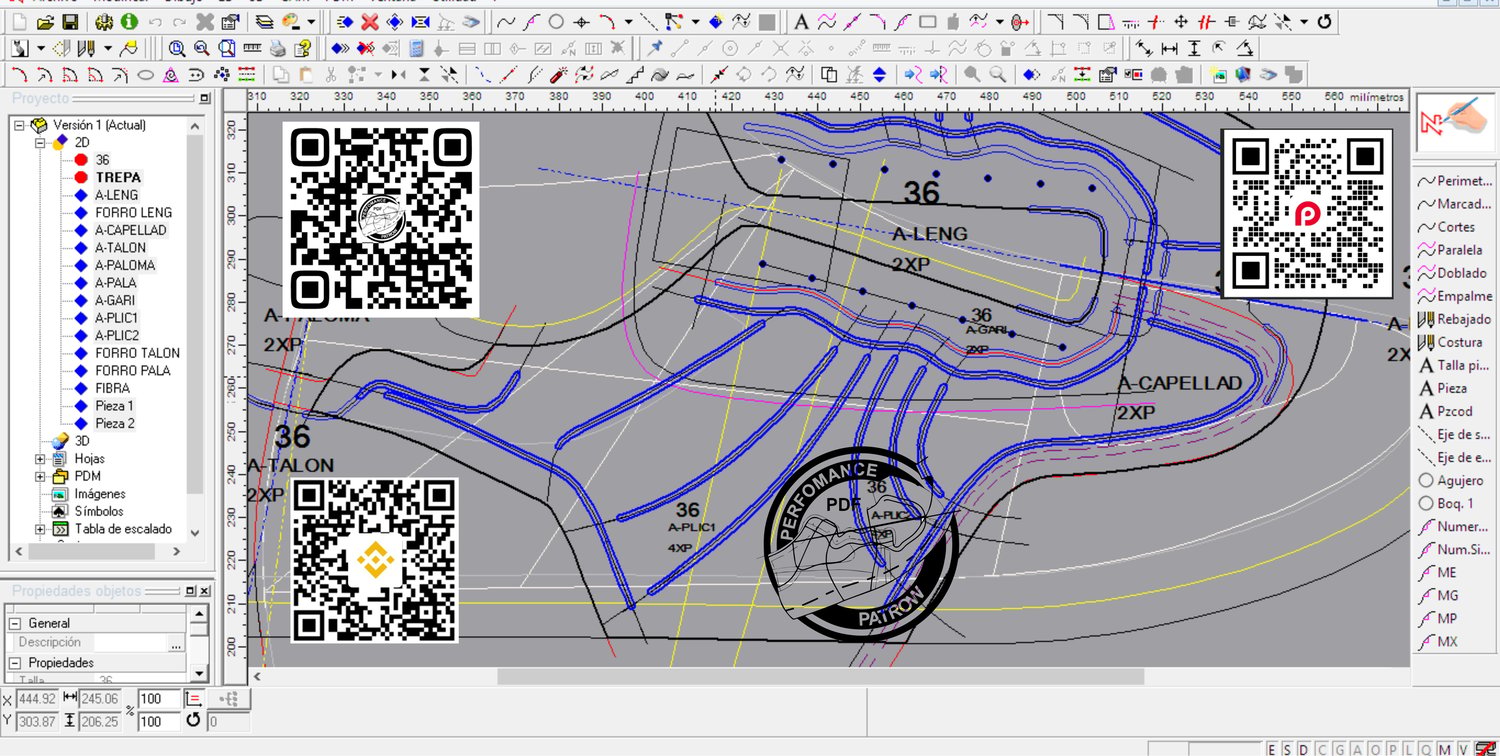Click the calculator icon
This screenshot has height=756, width=1500.
click(x=416, y=48)
